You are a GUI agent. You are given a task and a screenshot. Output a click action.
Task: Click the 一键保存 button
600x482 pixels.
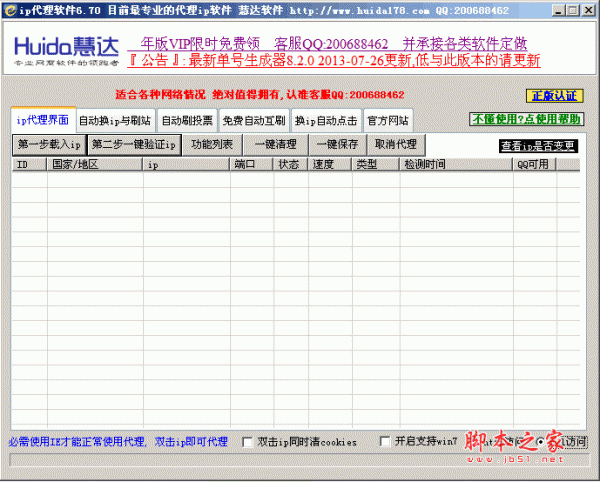coord(338,145)
